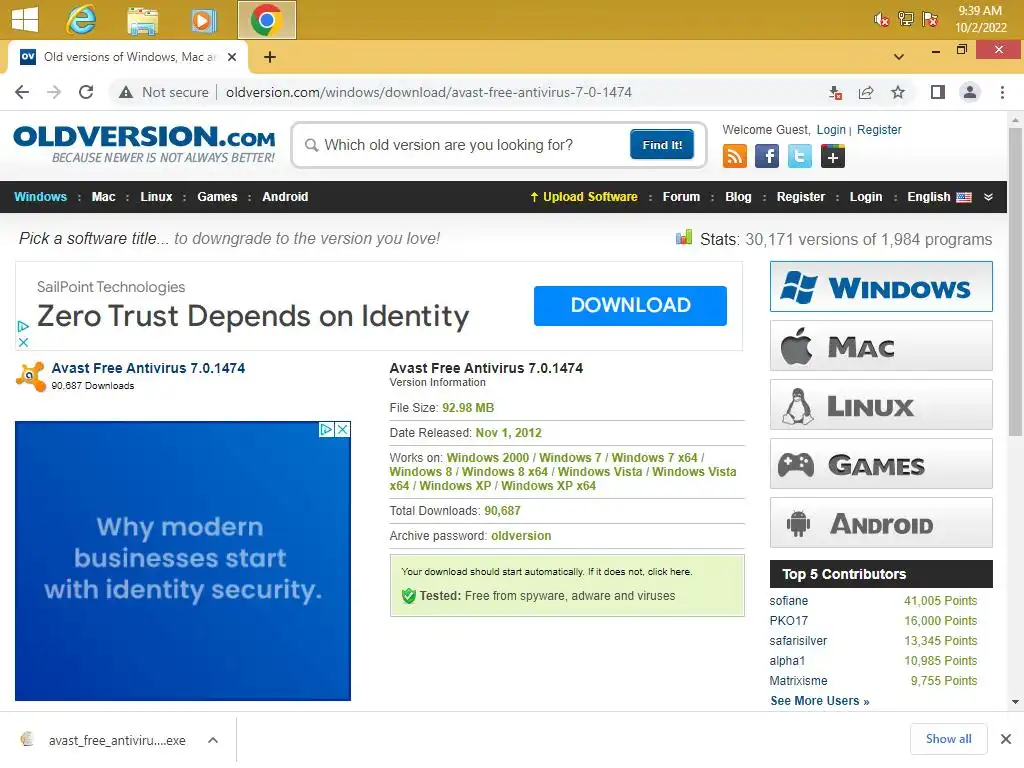1024x768 pixels.
Task: Click the header Register link
Action: 879,129
